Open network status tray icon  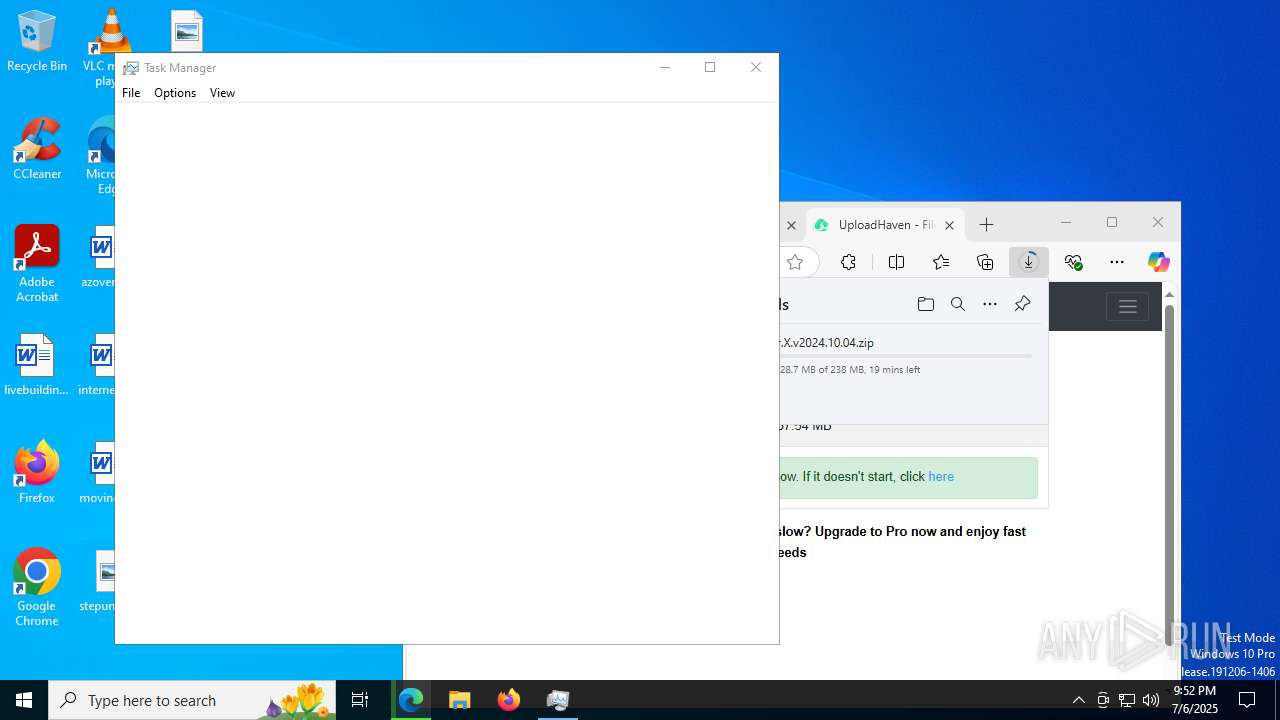[1127, 700]
